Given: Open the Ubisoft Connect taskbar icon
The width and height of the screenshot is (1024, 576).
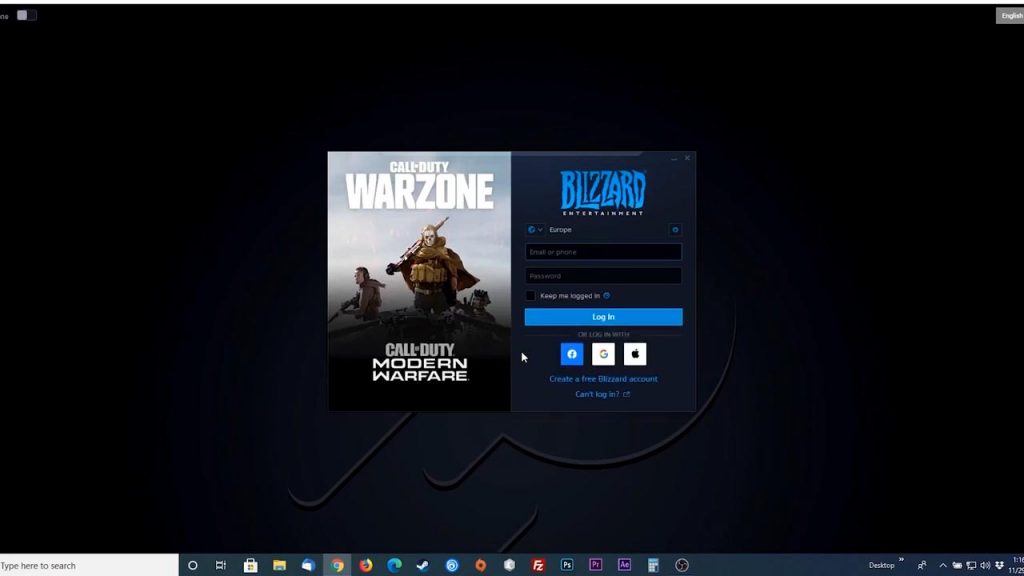Looking at the screenshot, I should tap(452, 566).
